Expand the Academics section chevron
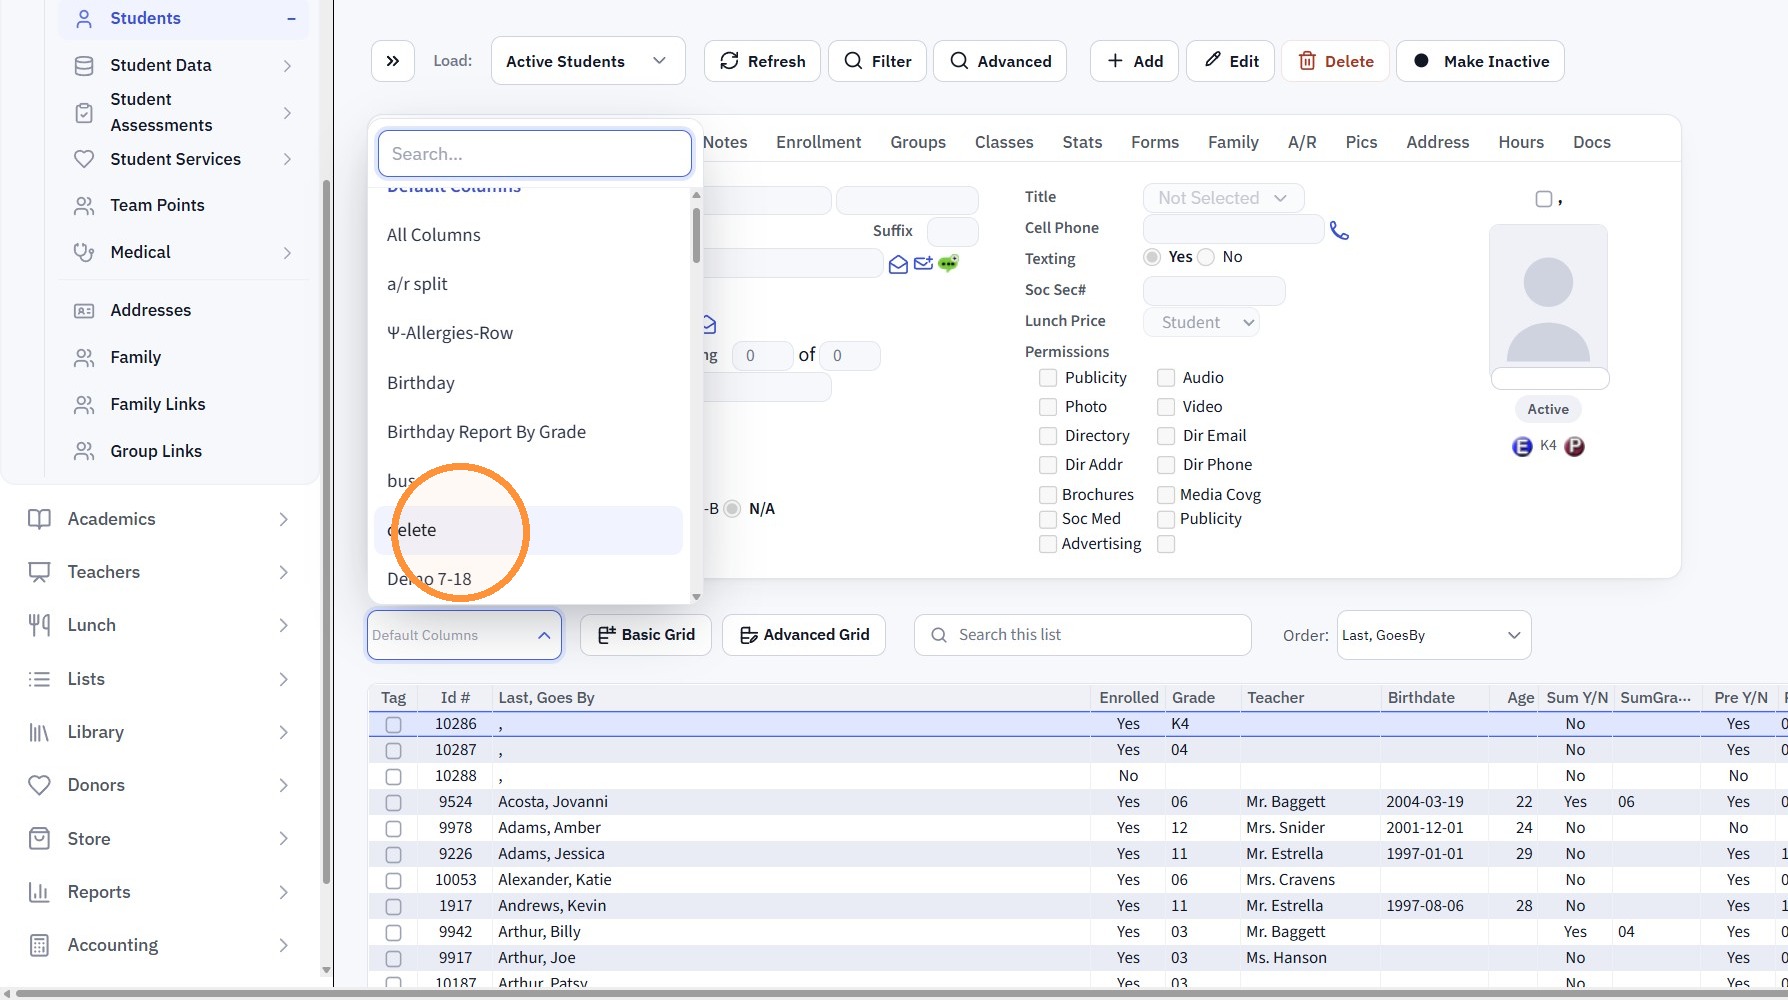Viewport: 1788px width, 1000px height. click(x=284, y=519)
